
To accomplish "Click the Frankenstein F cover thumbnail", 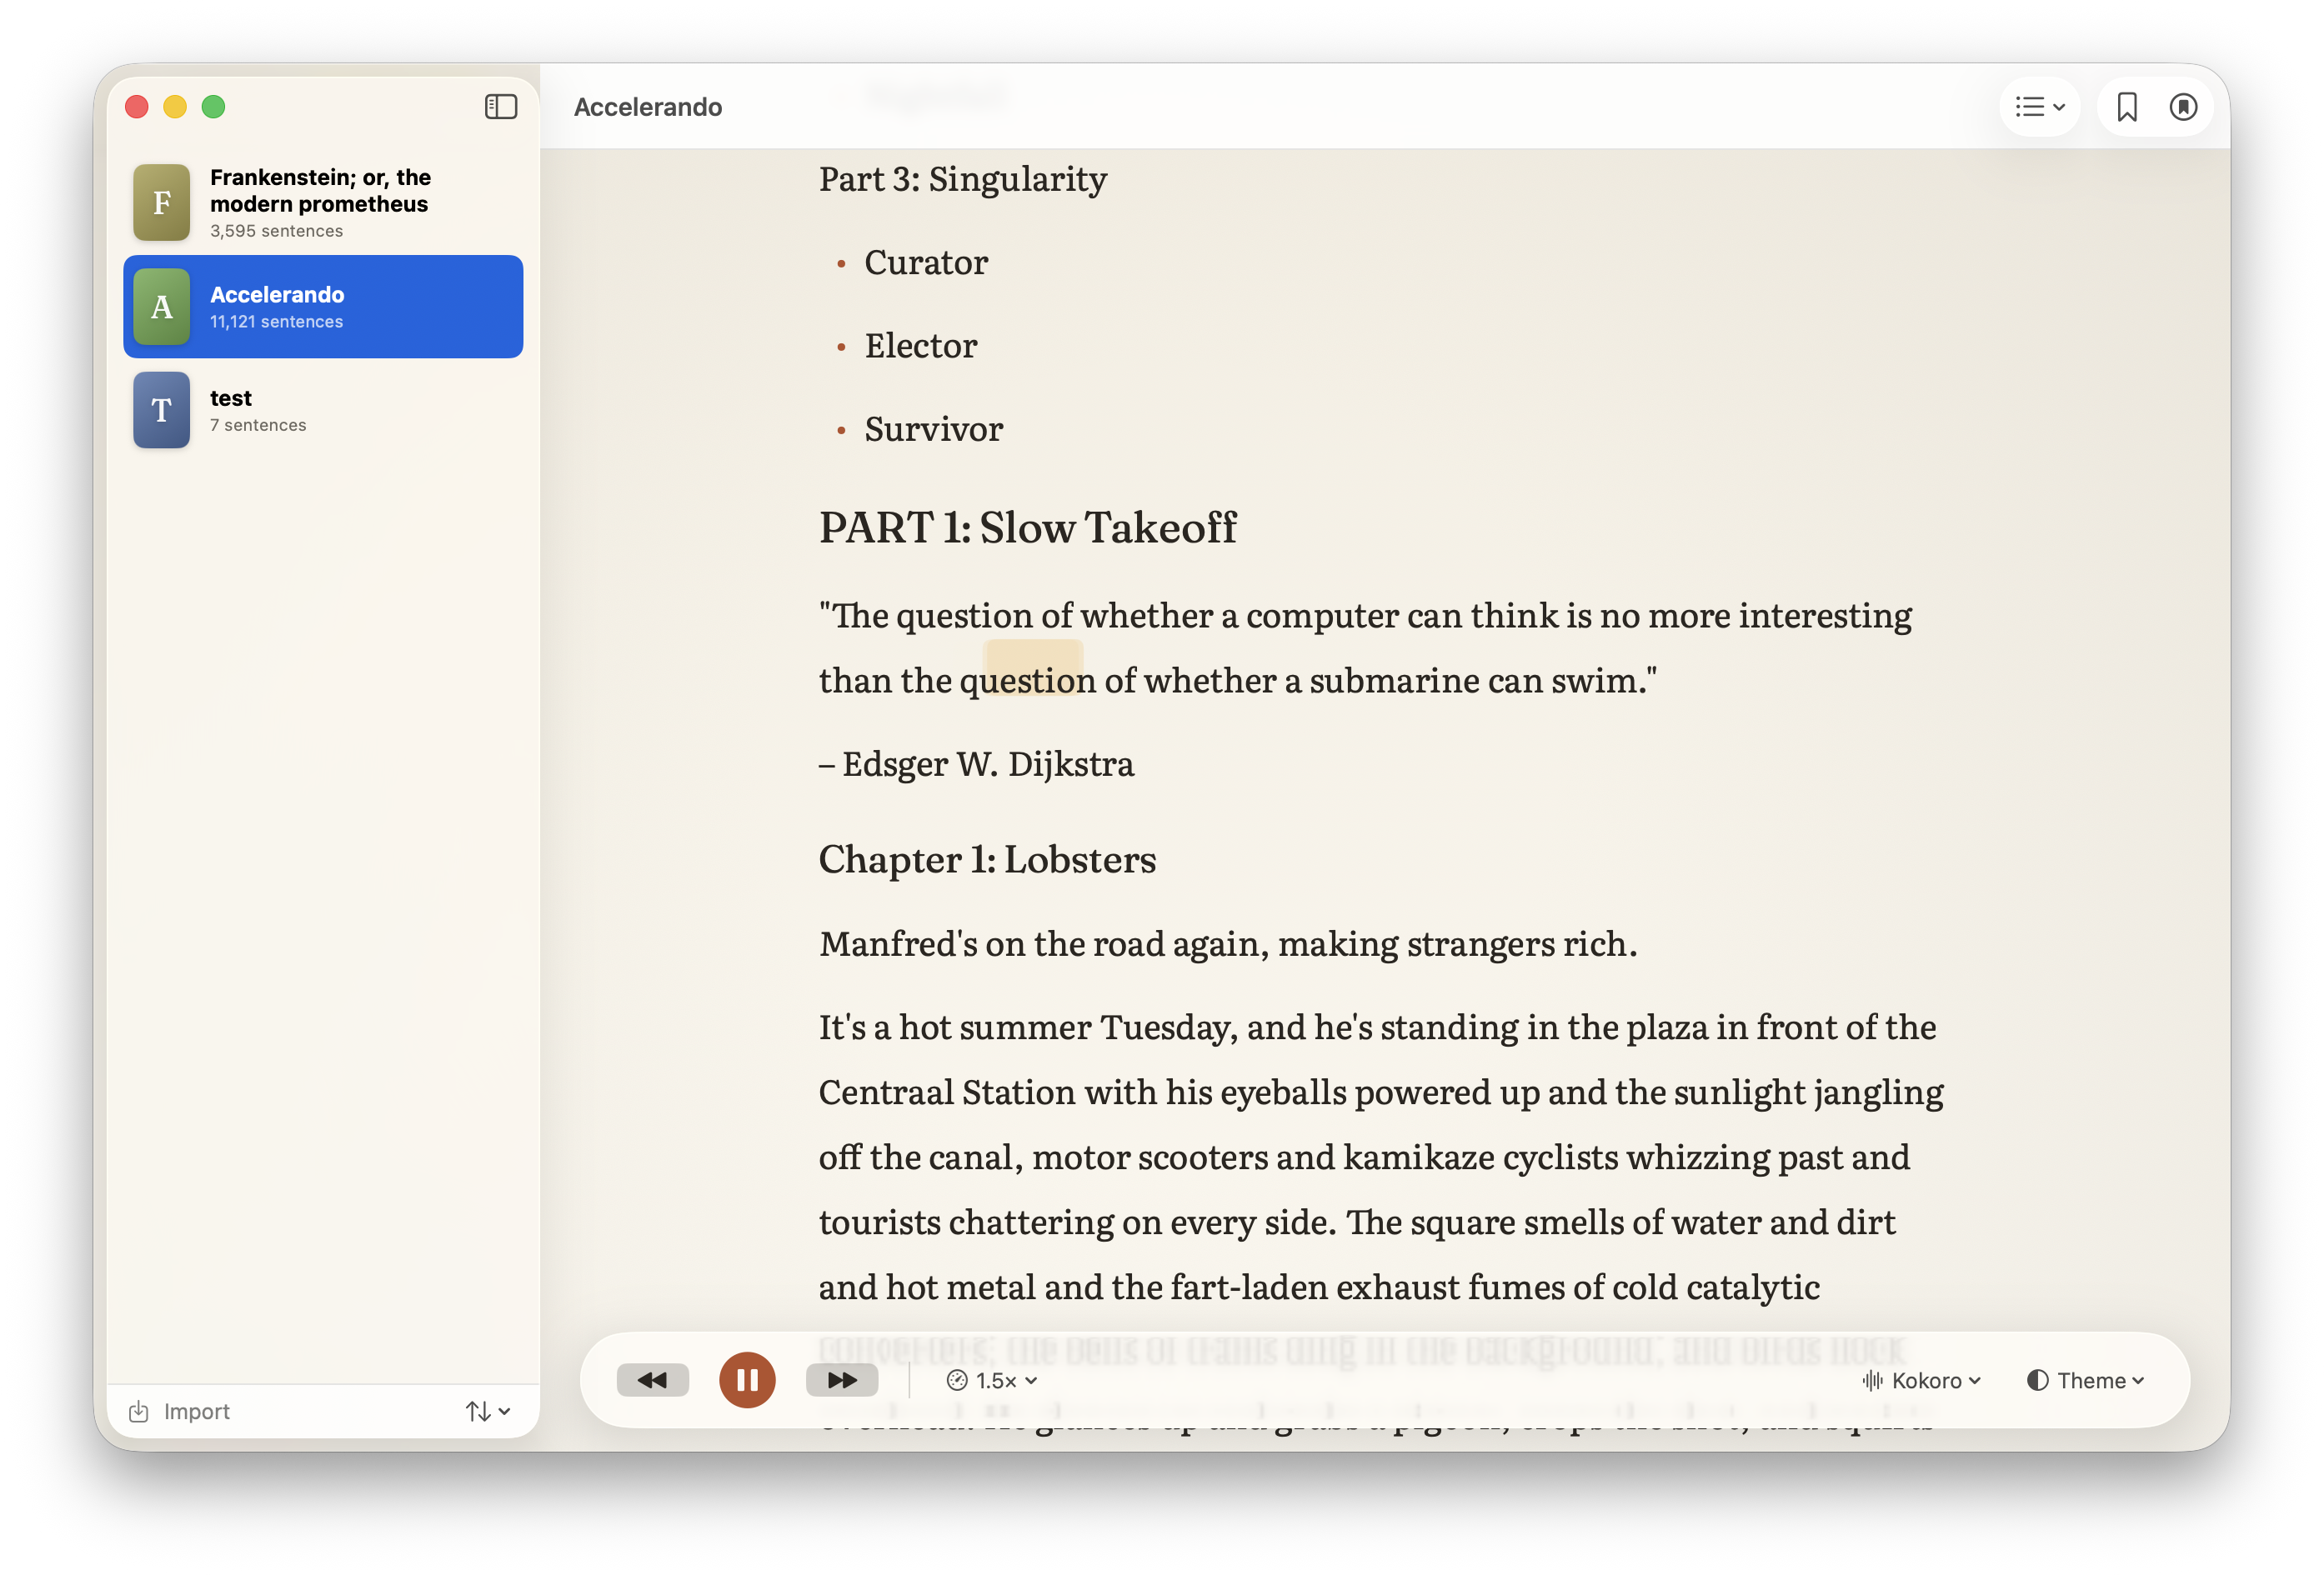I will point(162,203).
